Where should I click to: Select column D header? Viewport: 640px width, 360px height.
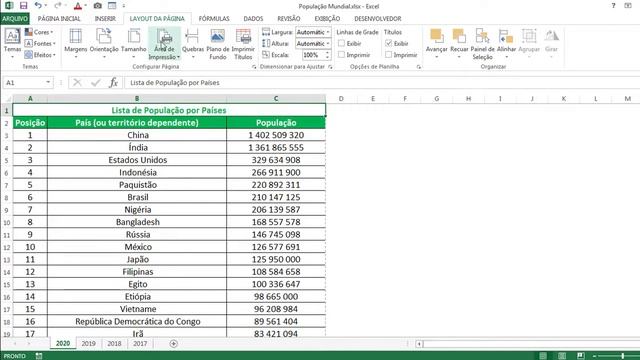[x=341, y=98]
